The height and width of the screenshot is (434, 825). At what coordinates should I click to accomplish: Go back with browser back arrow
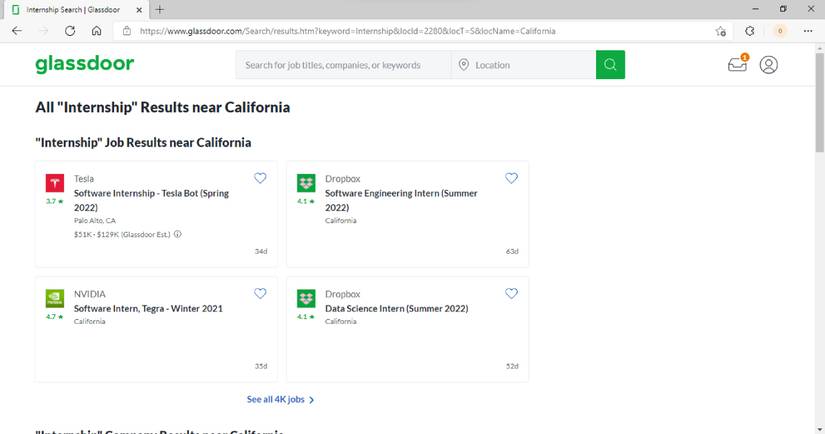point(17,31)
